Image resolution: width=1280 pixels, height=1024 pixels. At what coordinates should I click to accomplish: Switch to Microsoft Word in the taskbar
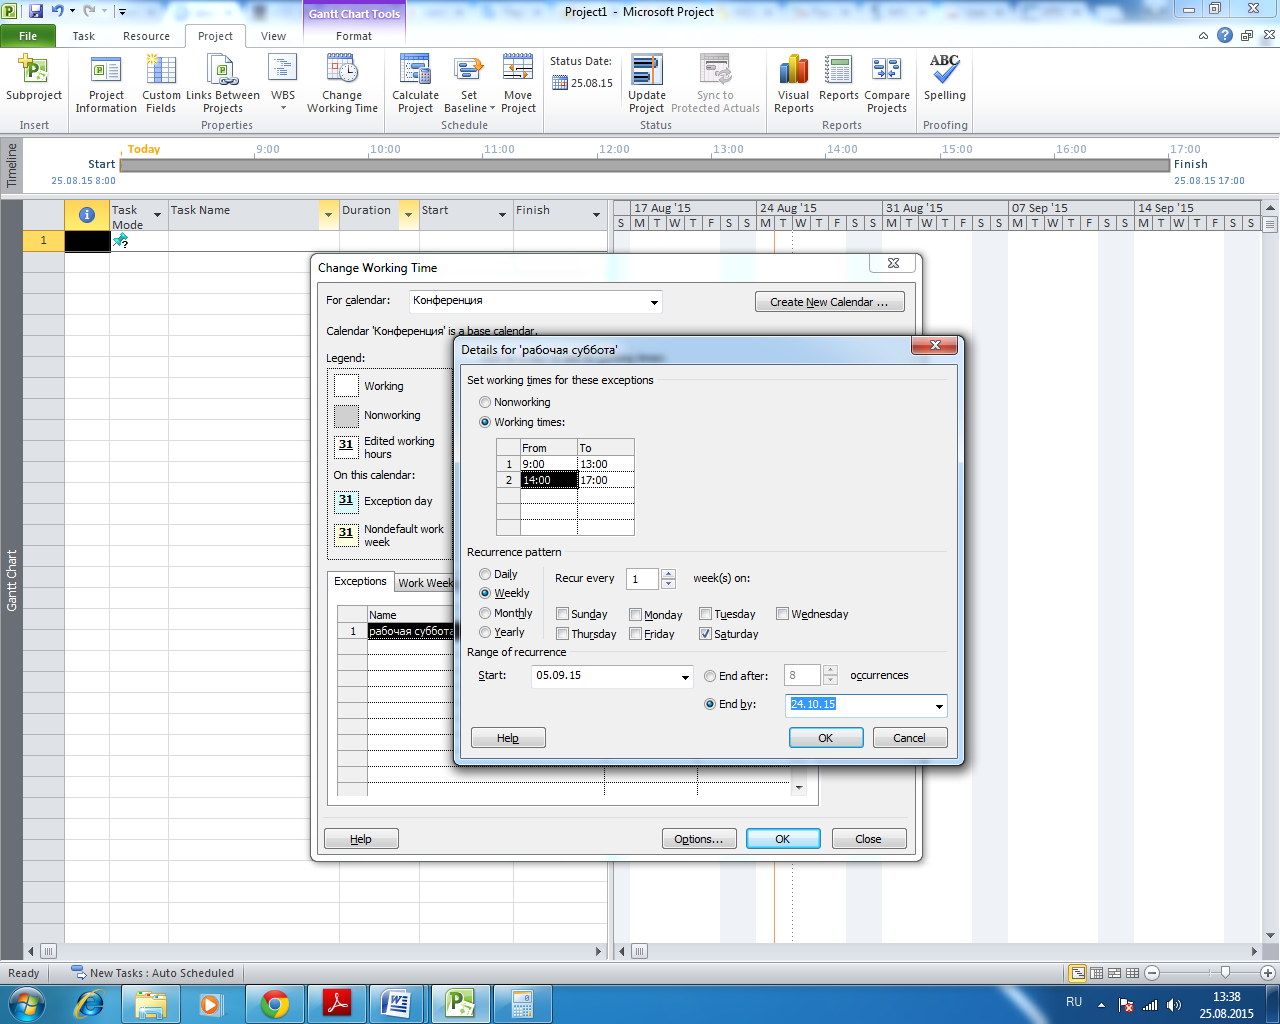tap(397, 1003)
